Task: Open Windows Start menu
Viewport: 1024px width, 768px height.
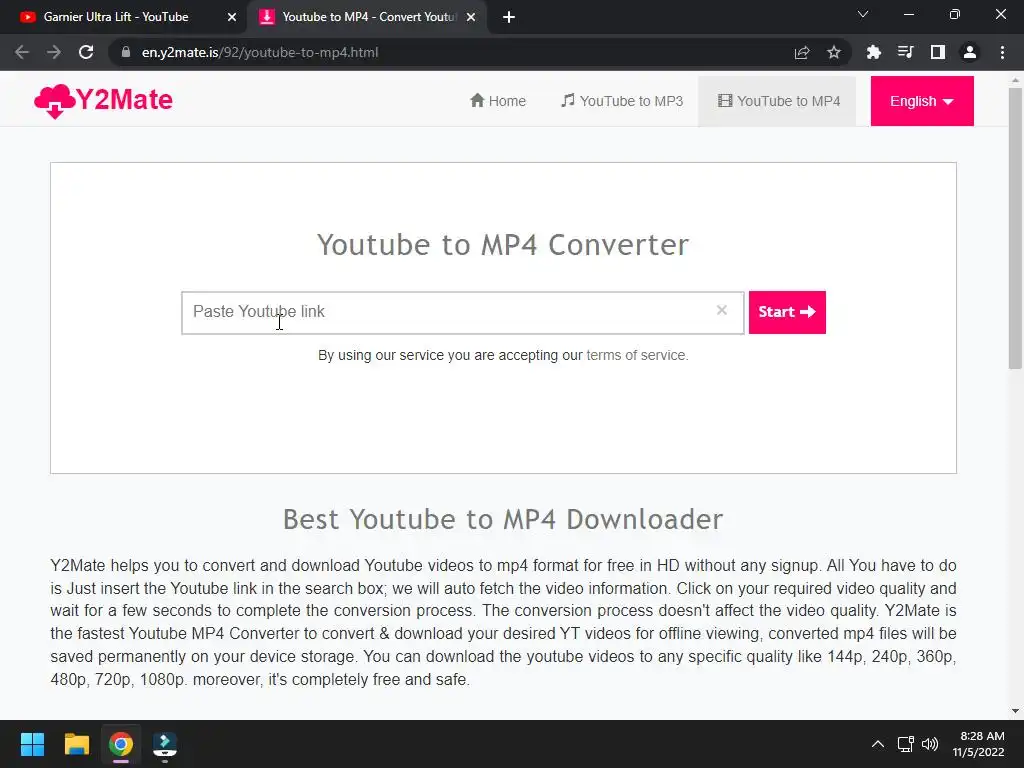Action: click(x=32, y=744)
